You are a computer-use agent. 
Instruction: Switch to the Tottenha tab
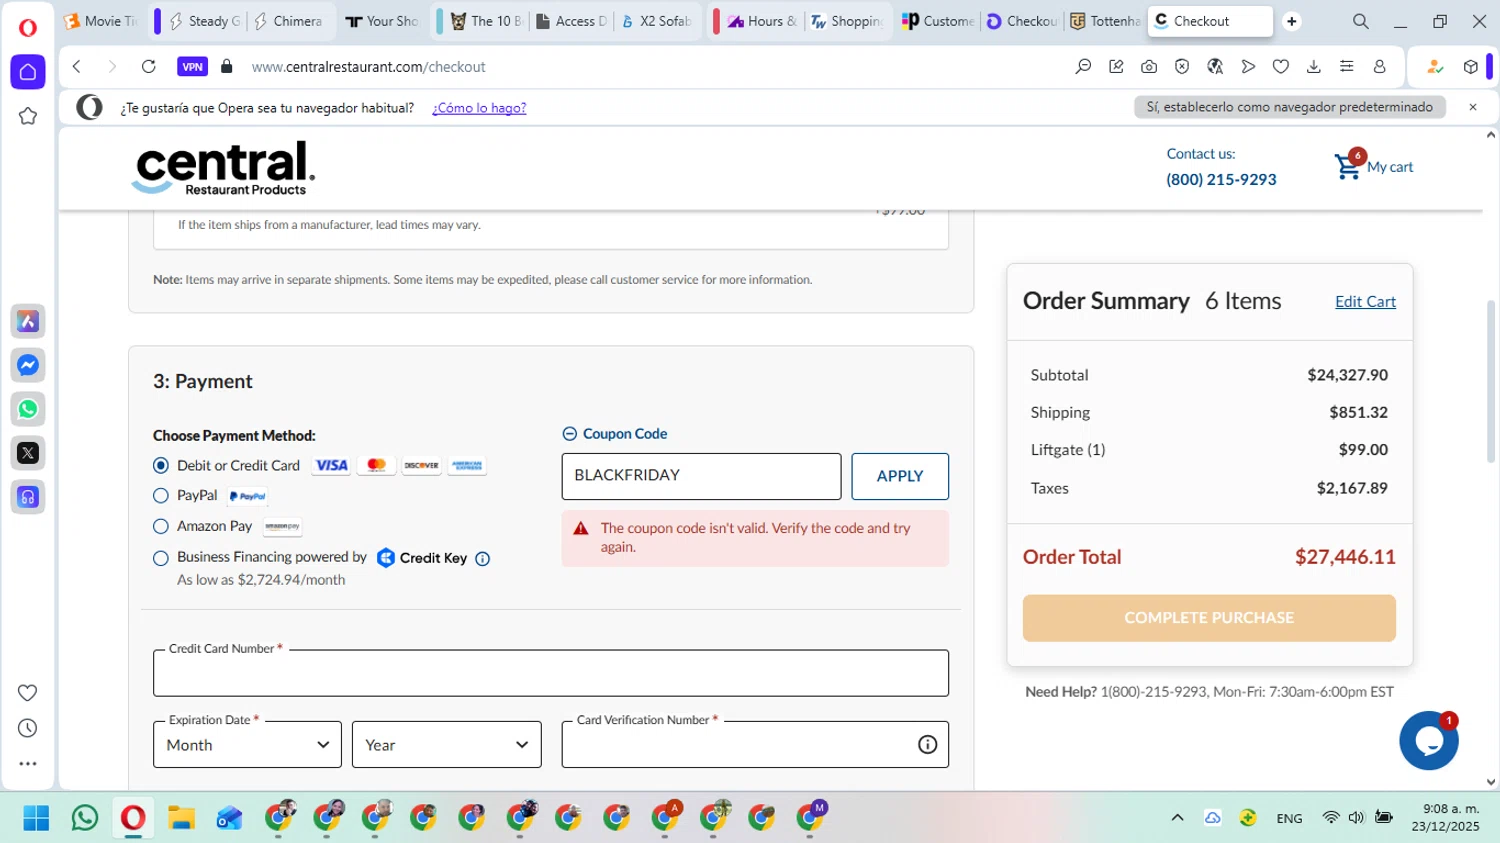1105,21
